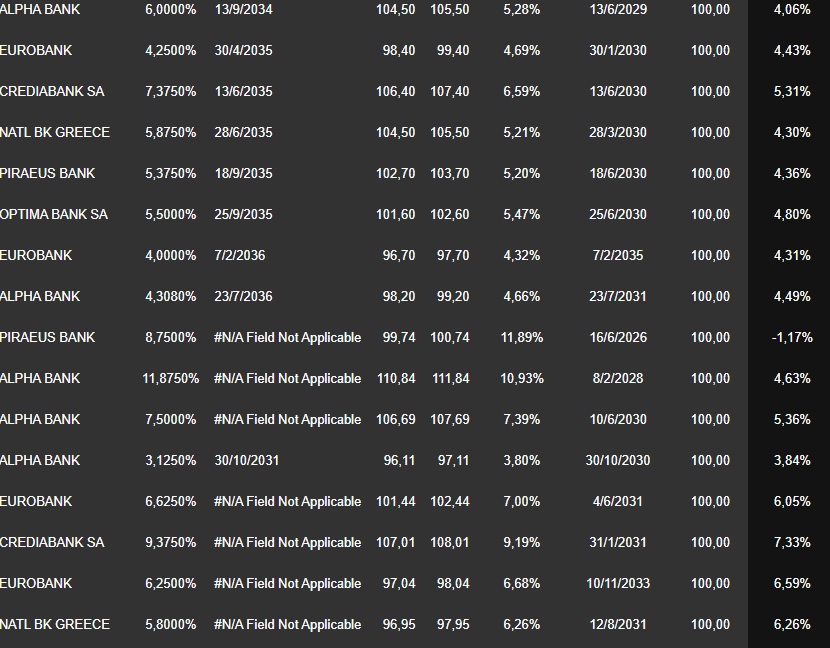Select the OPTIMA BANK SA issuer name
This screenshot has width=830, height=648.
coord(53,214)
